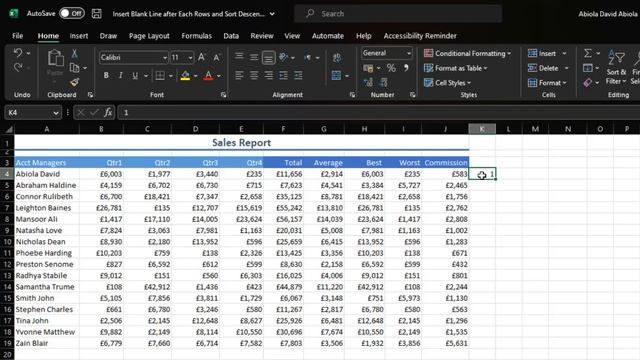This screenshot has width=640, height=360.
Task: Open the Font dialog launcher
Action: click(223, 95)
